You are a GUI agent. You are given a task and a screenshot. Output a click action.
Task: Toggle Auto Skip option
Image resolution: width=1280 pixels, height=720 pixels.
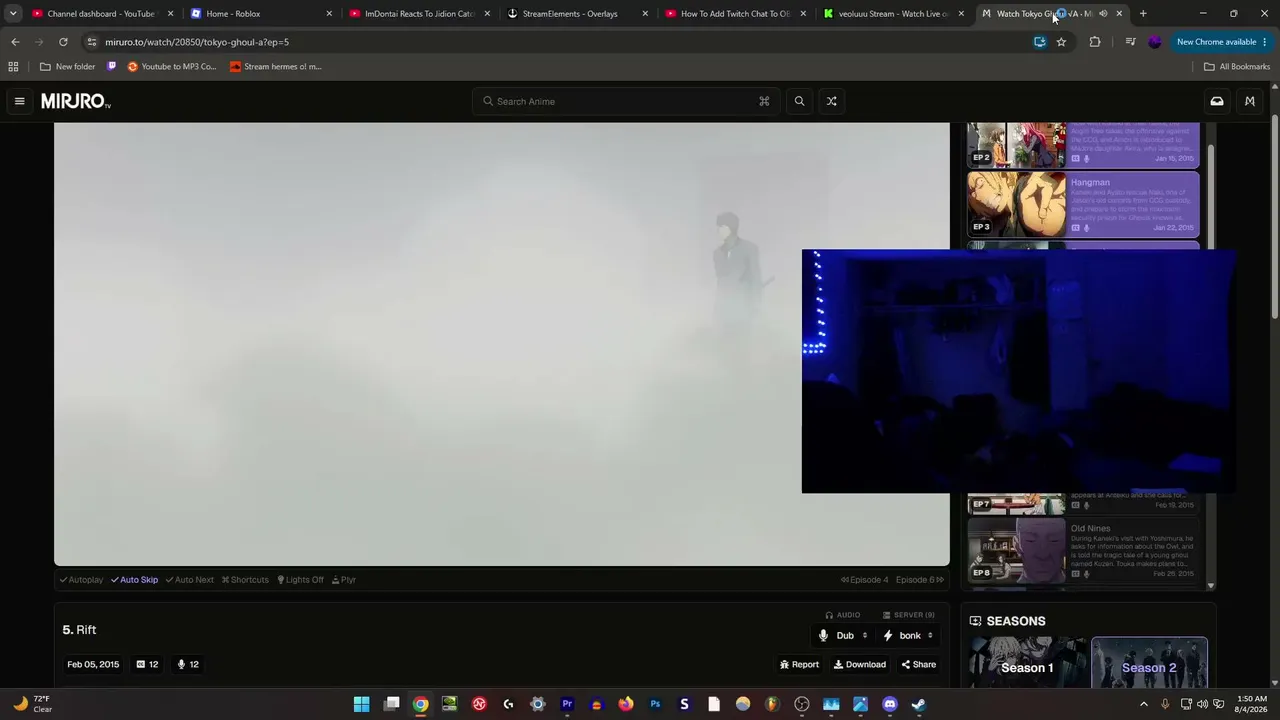pos(134,580)
